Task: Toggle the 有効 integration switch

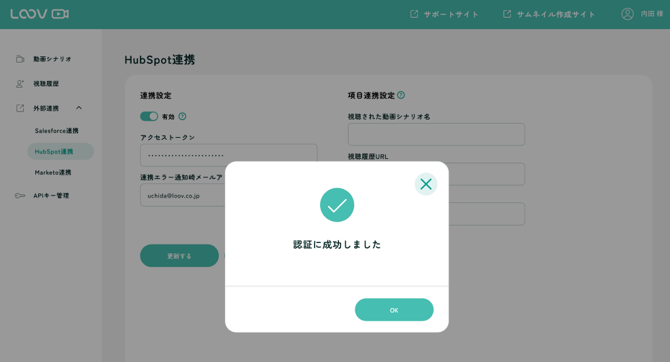Action: [149, 116]
